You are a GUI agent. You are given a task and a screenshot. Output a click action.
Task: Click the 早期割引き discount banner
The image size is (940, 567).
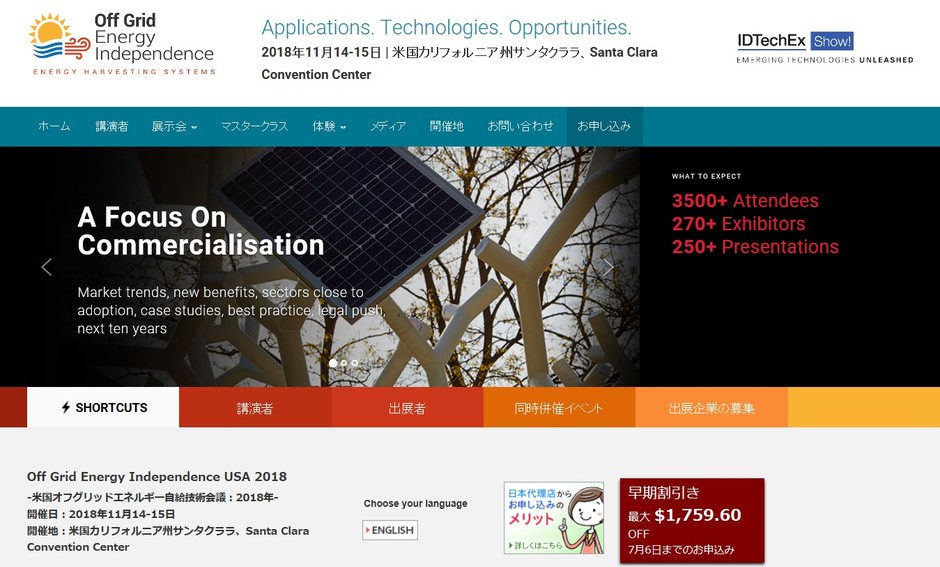(692, 520)
